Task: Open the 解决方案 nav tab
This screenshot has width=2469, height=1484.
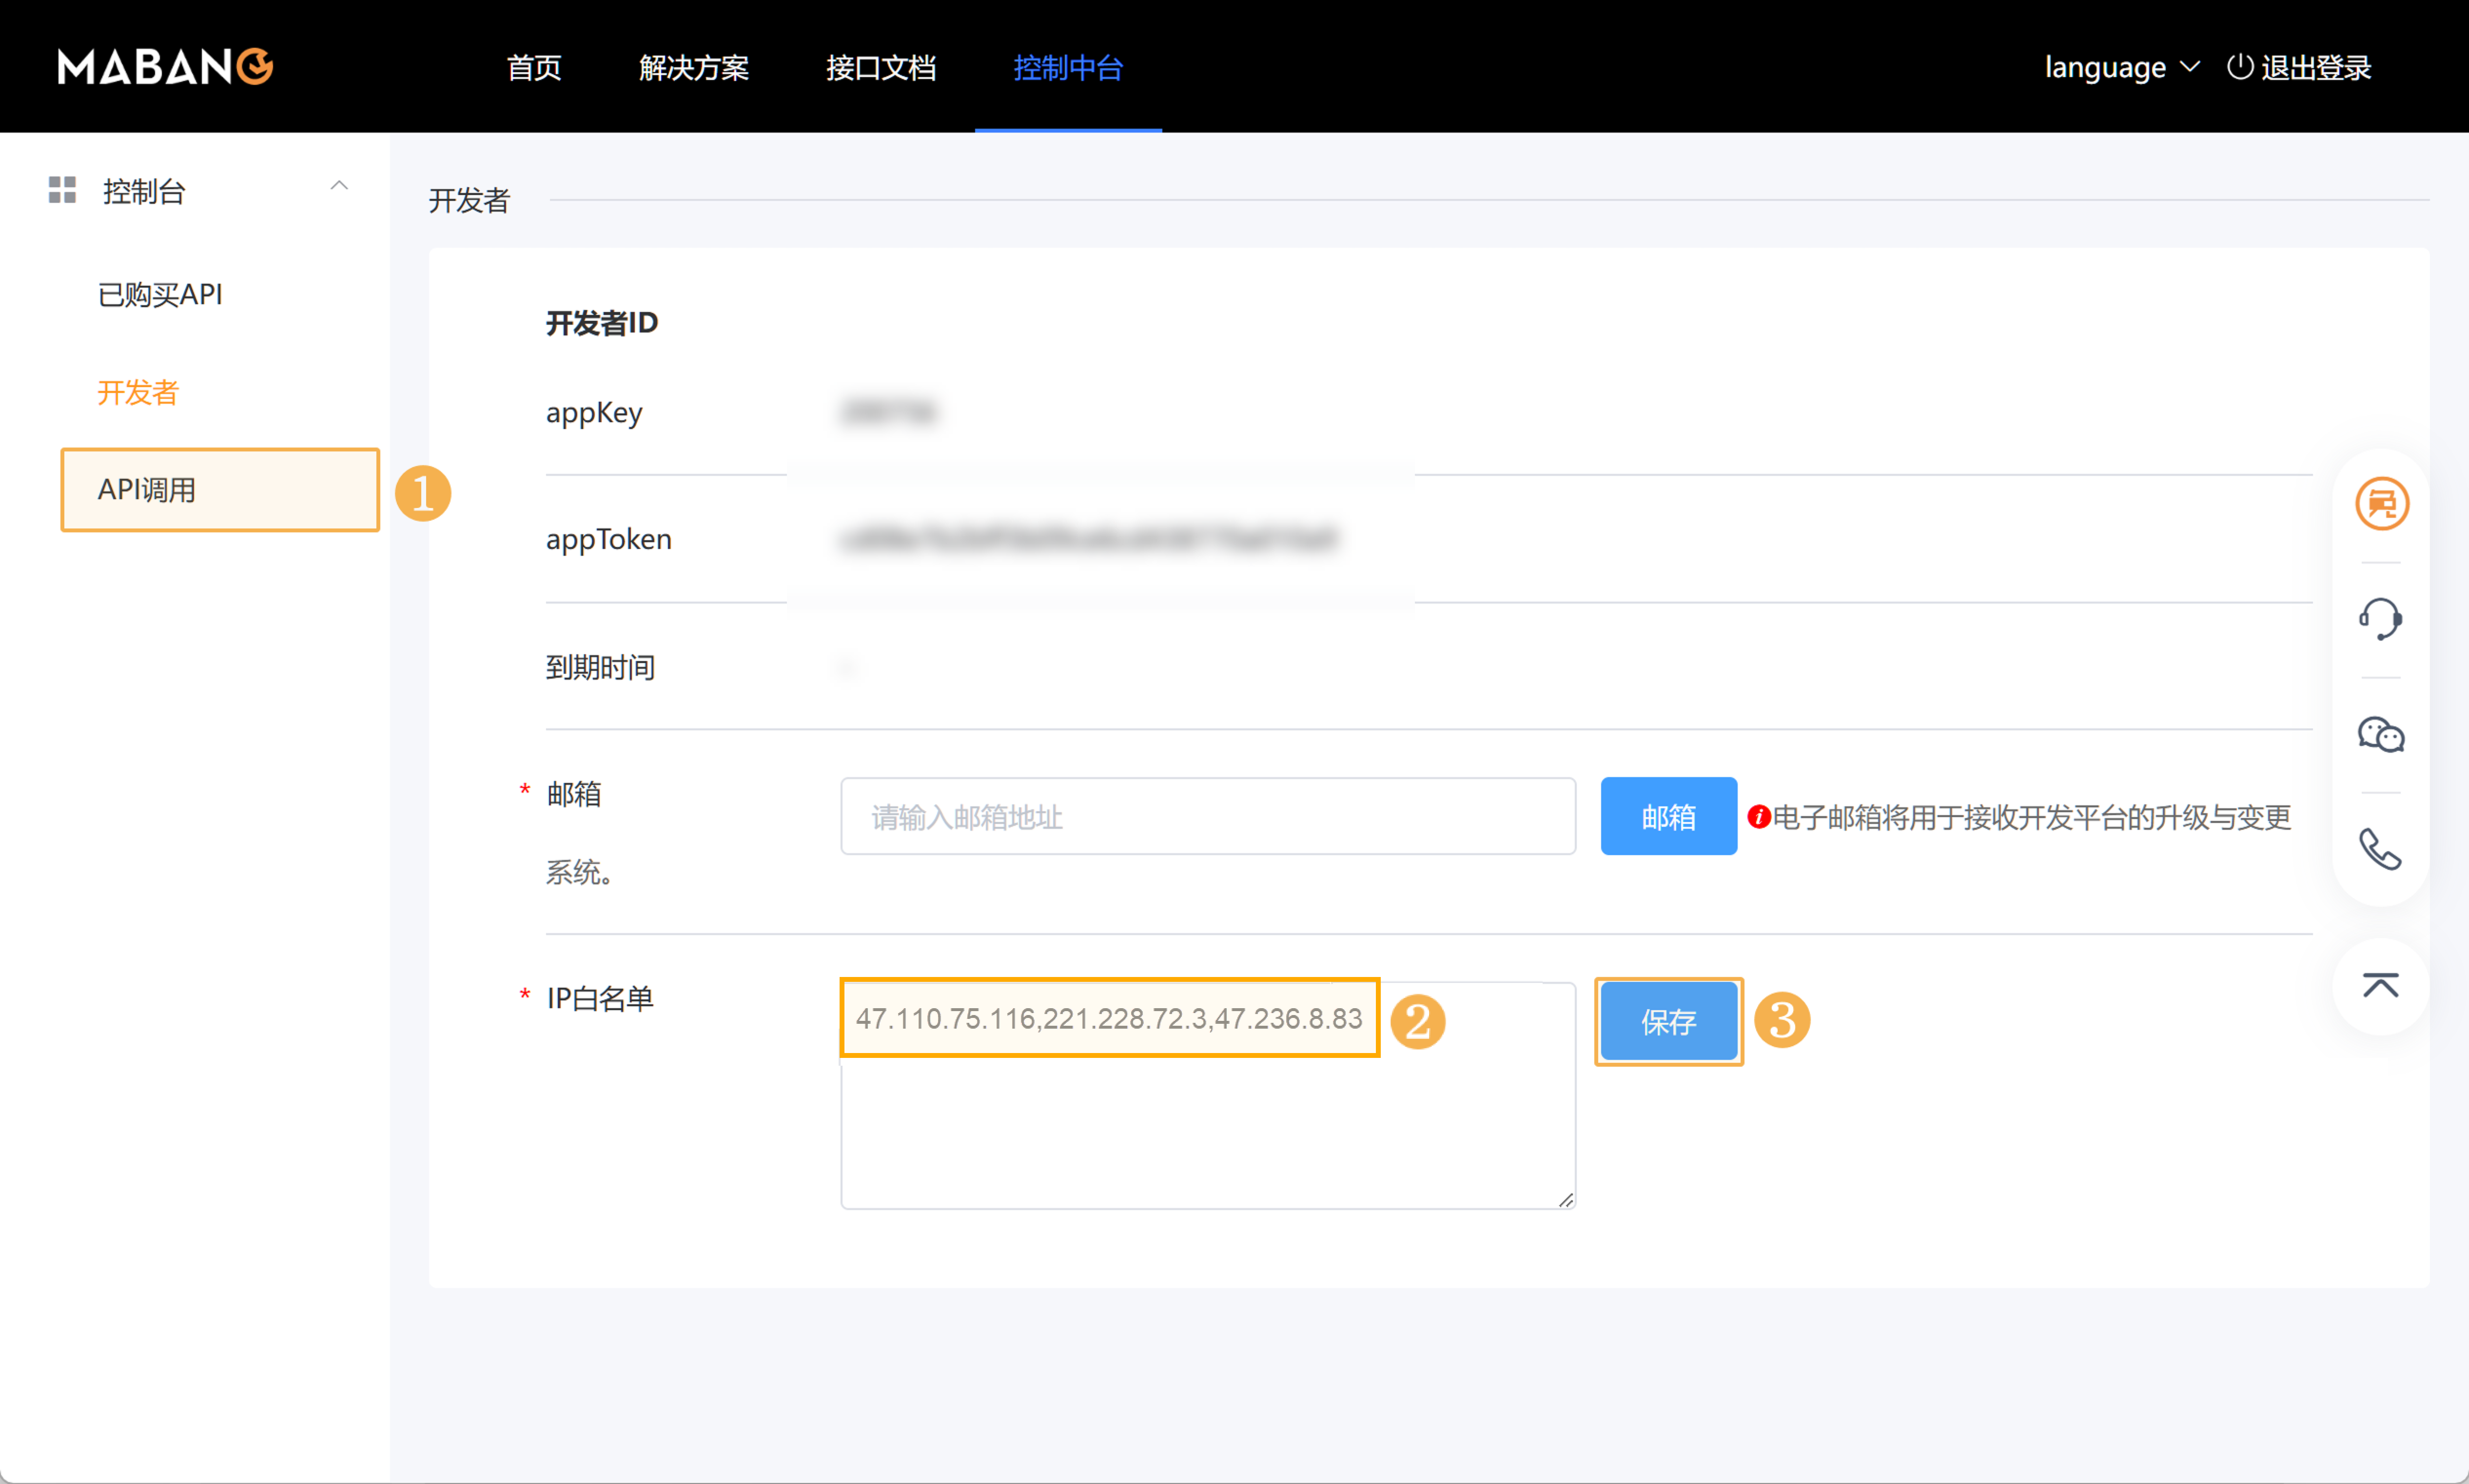Action: [694, 67]
